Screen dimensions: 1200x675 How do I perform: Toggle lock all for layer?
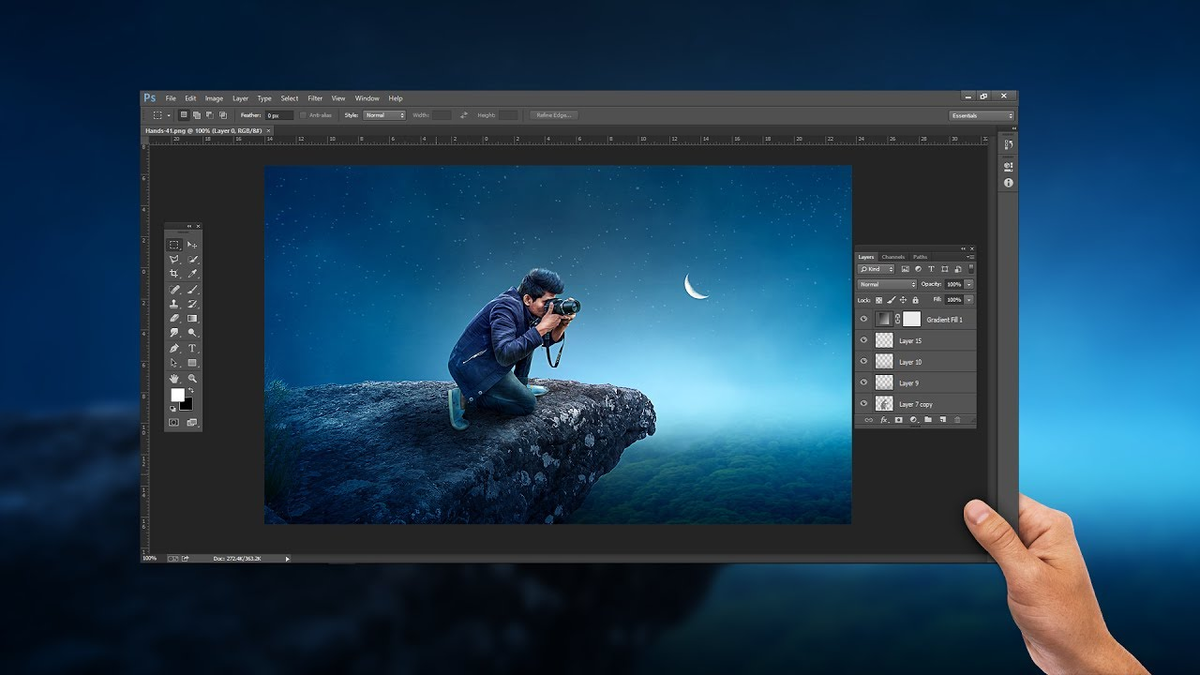pyautogui.click(x=915, y=300)
